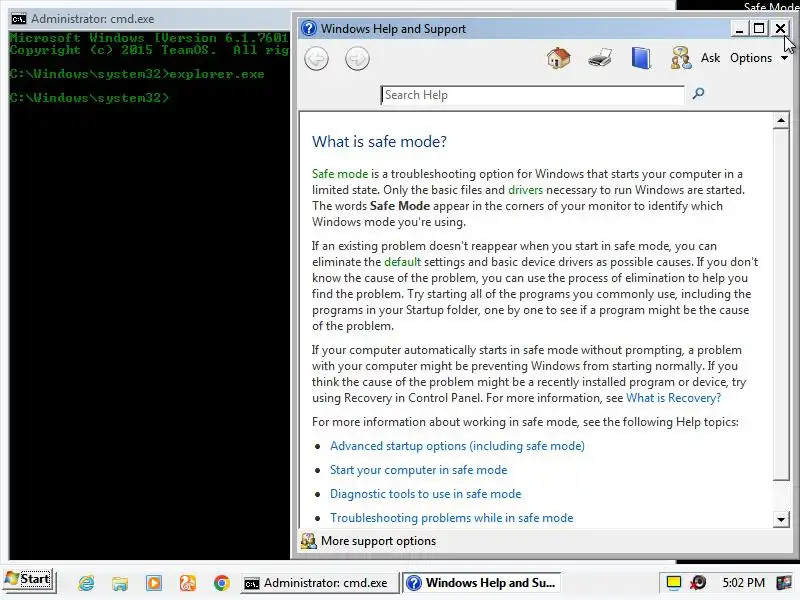The width and height of the screenshot is (800, 600).
Task: Open the drivers glossary term link
Action: (525, 190)
